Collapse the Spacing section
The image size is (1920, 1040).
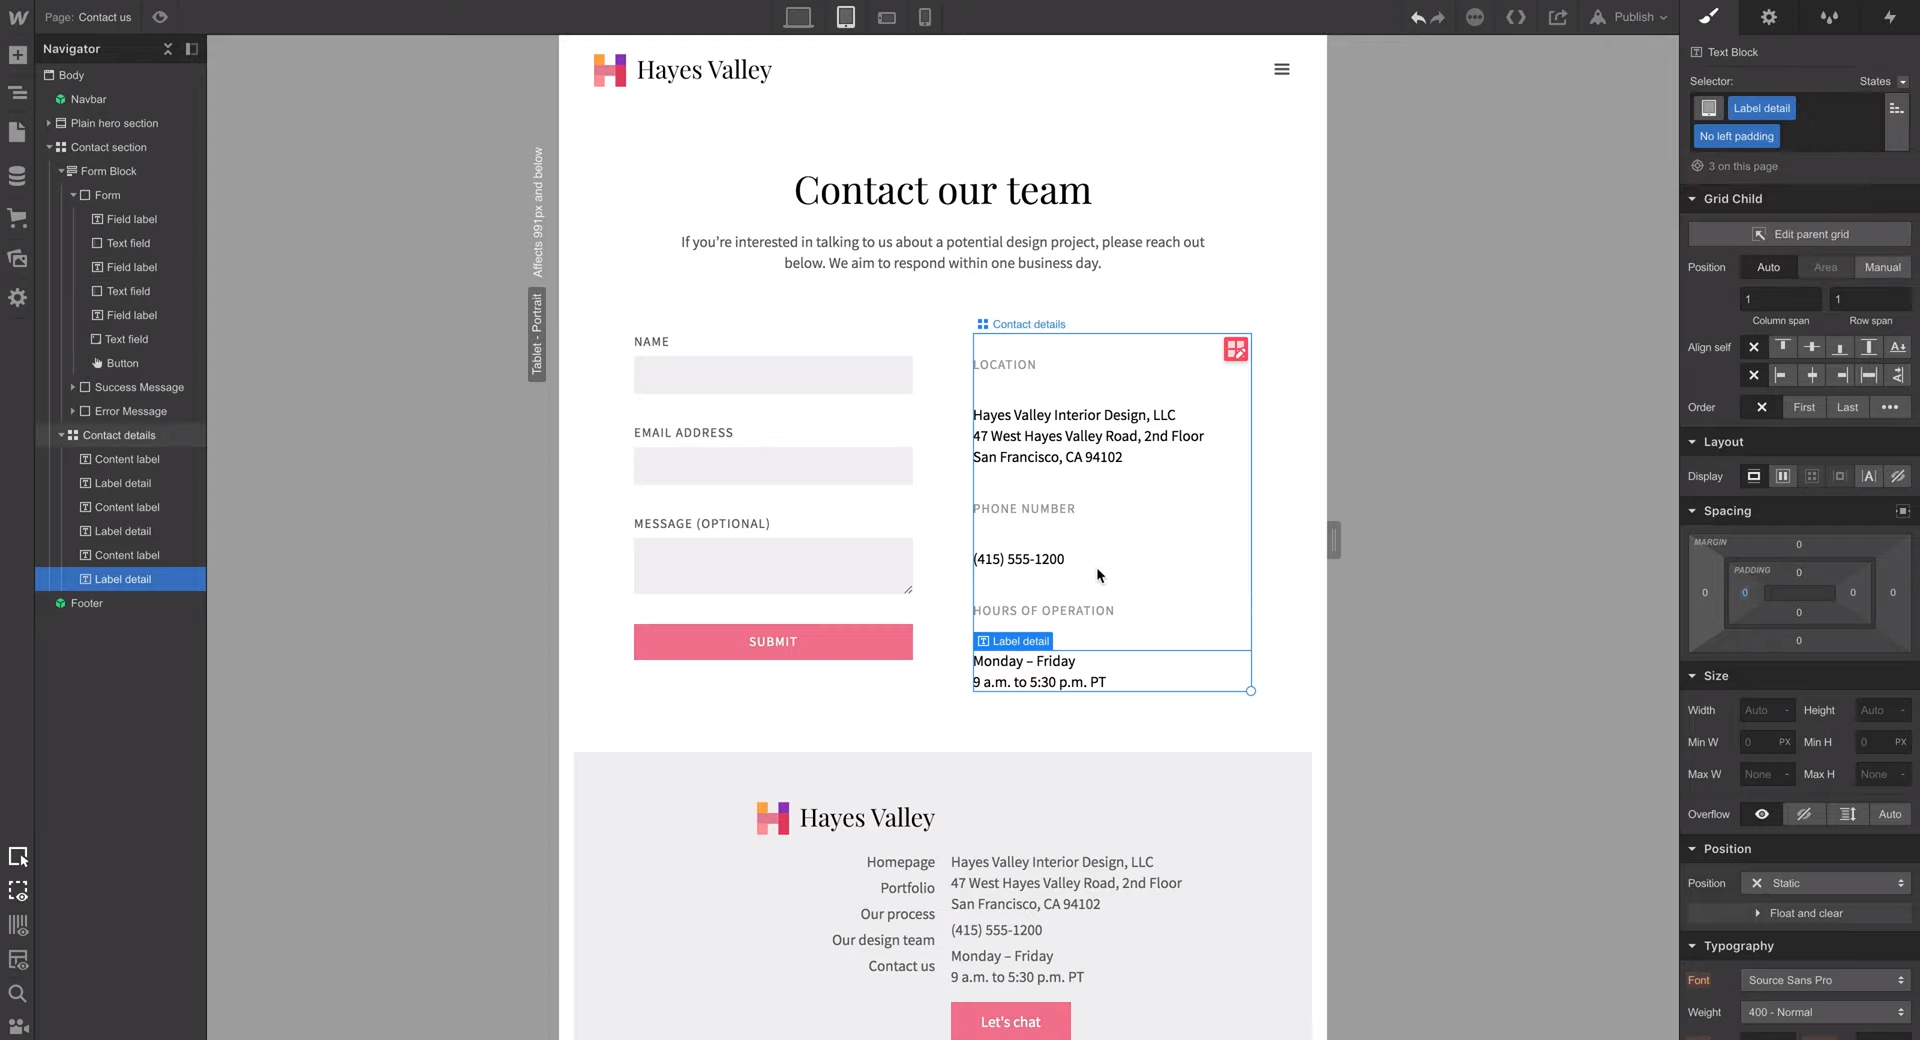click(1692, 511)
